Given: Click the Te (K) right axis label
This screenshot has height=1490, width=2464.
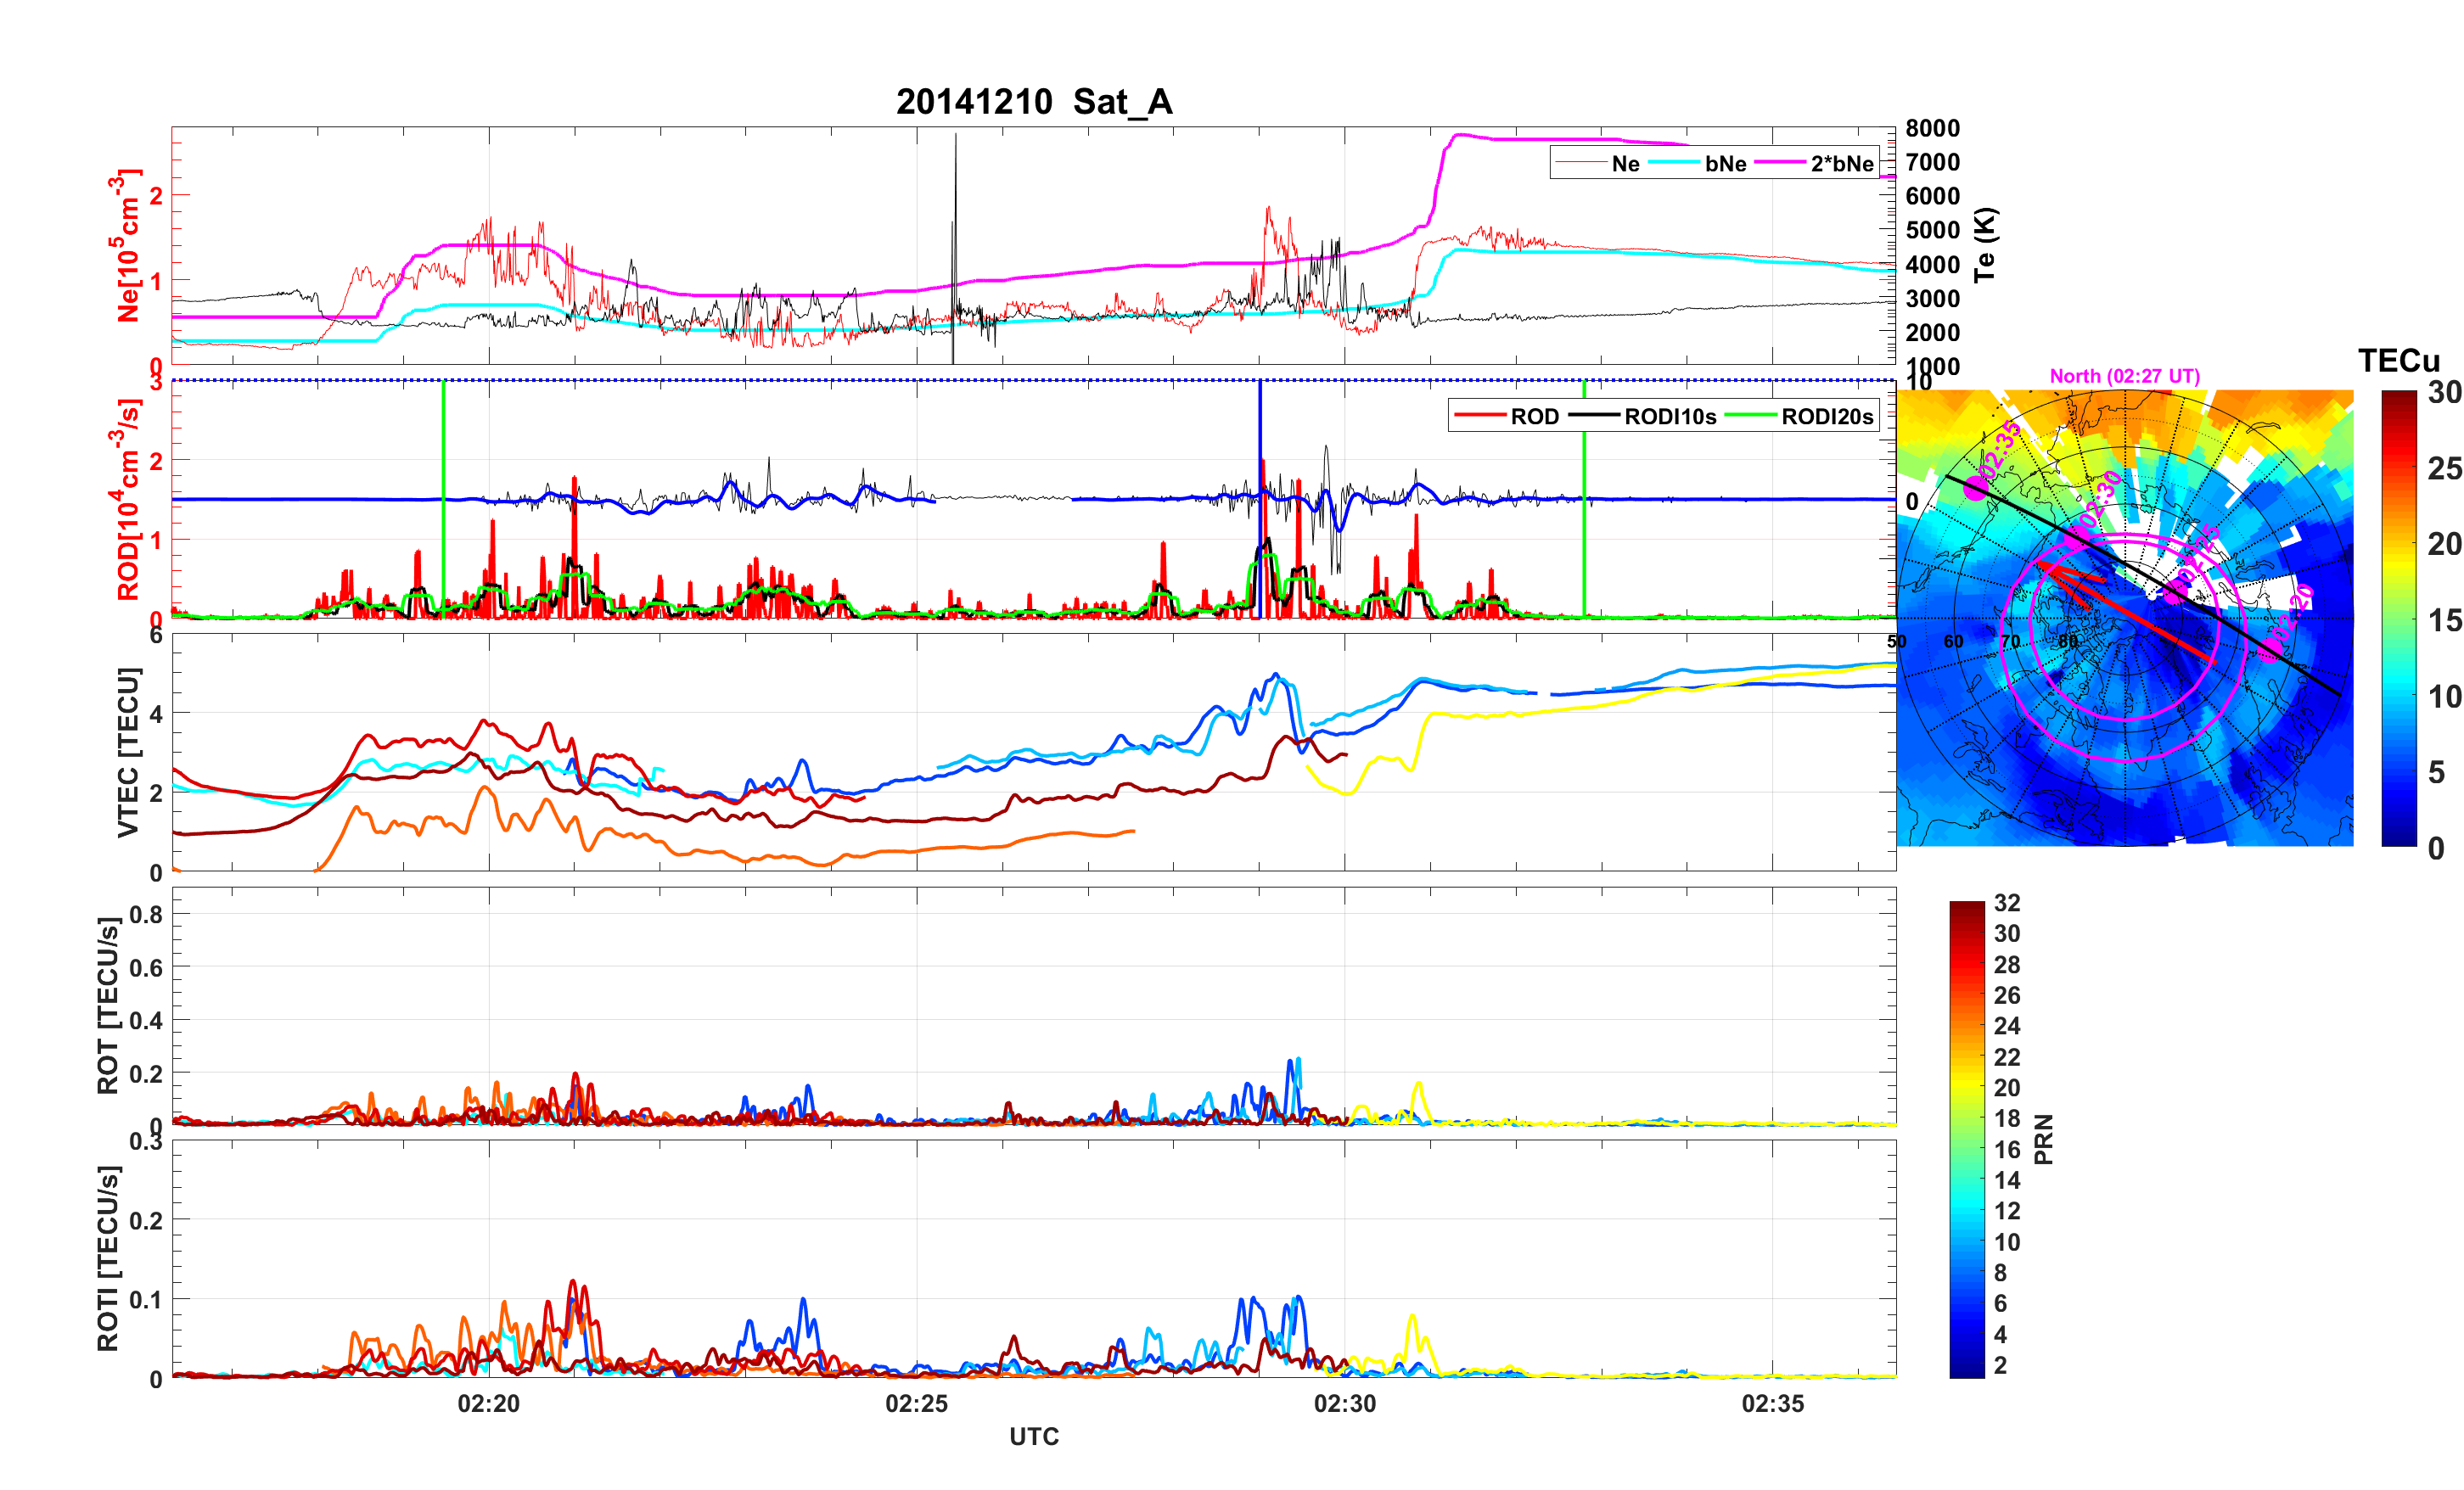Looking at the screenshot, I should [x=1985, y=245].
